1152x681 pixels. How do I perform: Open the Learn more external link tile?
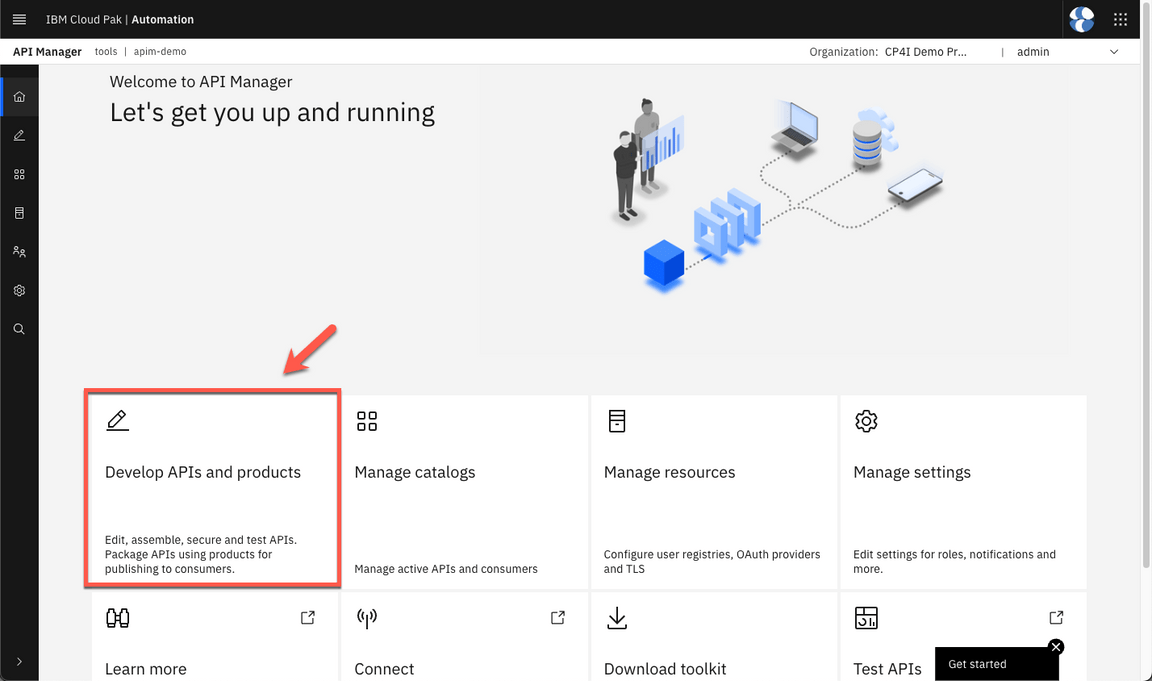(214, 640)
